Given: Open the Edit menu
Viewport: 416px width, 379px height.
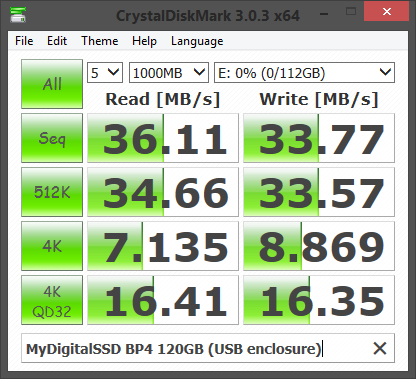Looking at the screenshot, I should [x=57, y=41].
